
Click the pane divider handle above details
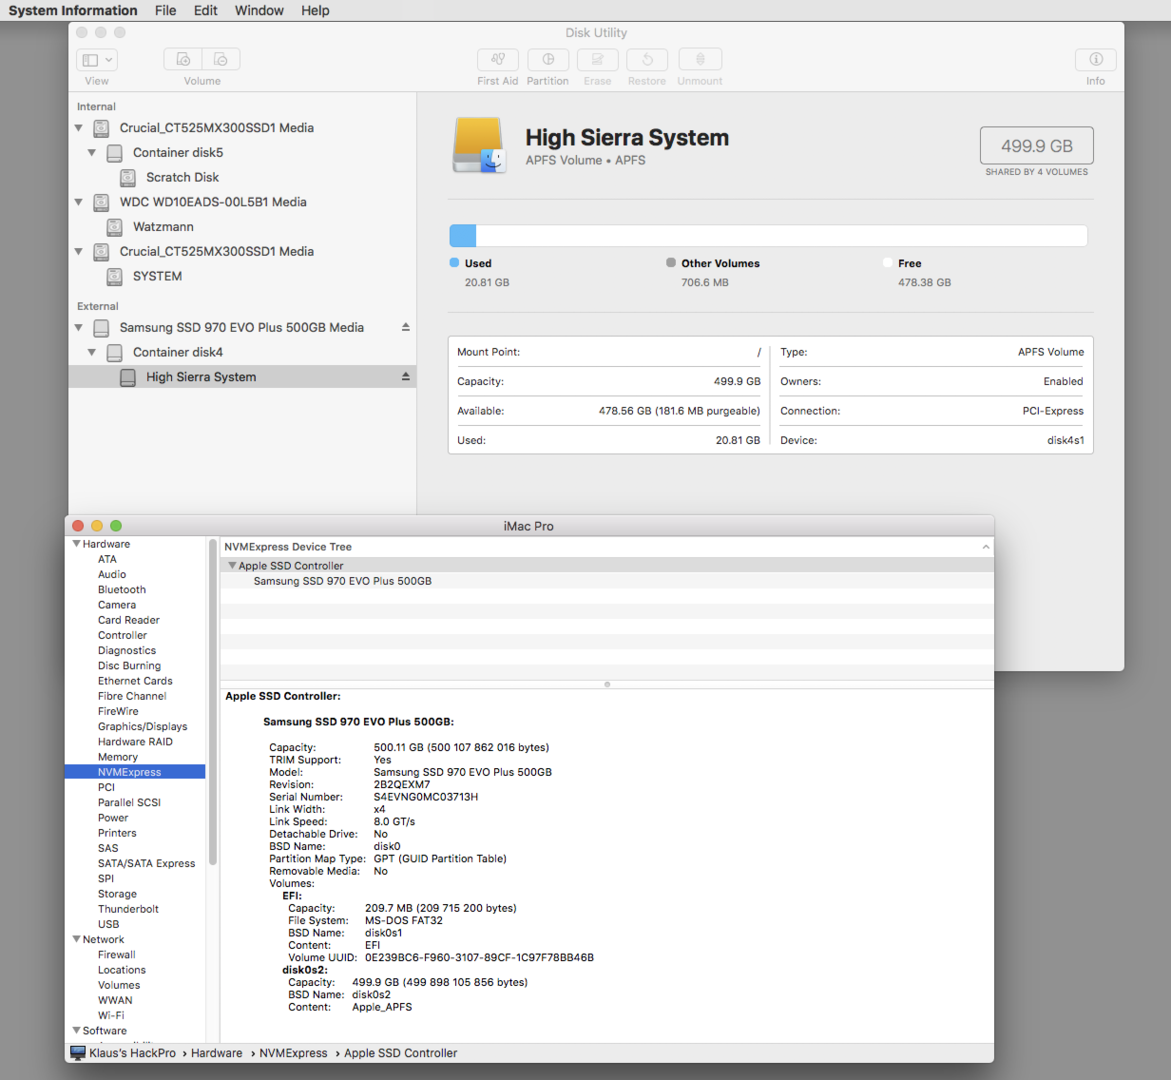[x=607, y=684]
